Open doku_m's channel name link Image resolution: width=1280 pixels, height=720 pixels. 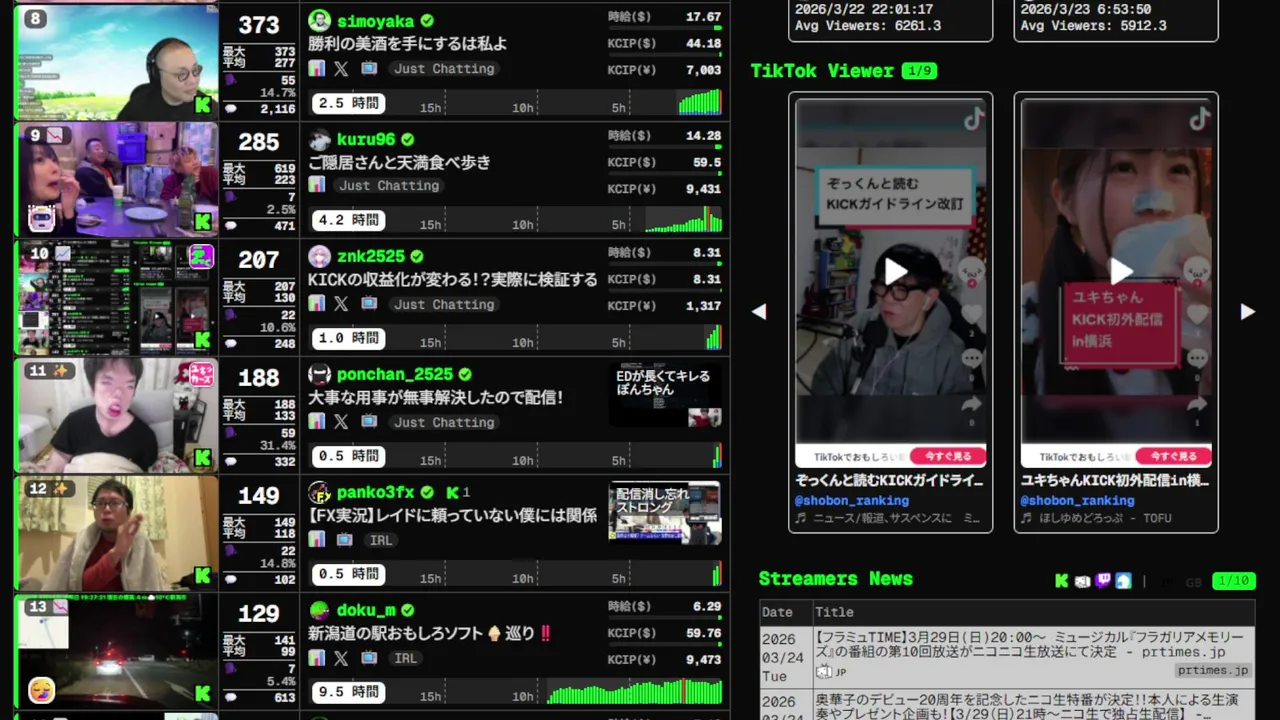pyautogui.click(x=366, y=611)
